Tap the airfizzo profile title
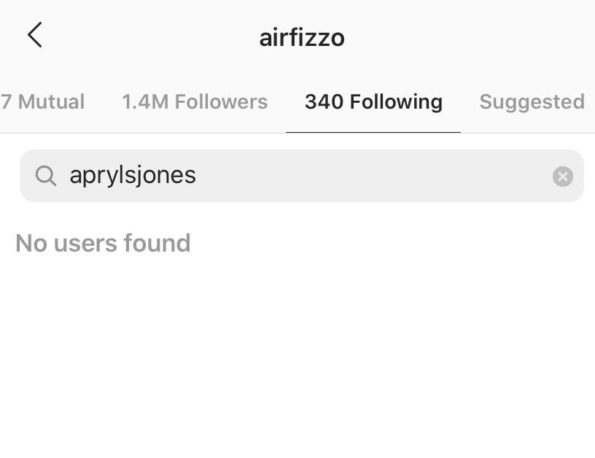595x458 pixels. pyautogui.click(x=302, y=38)
